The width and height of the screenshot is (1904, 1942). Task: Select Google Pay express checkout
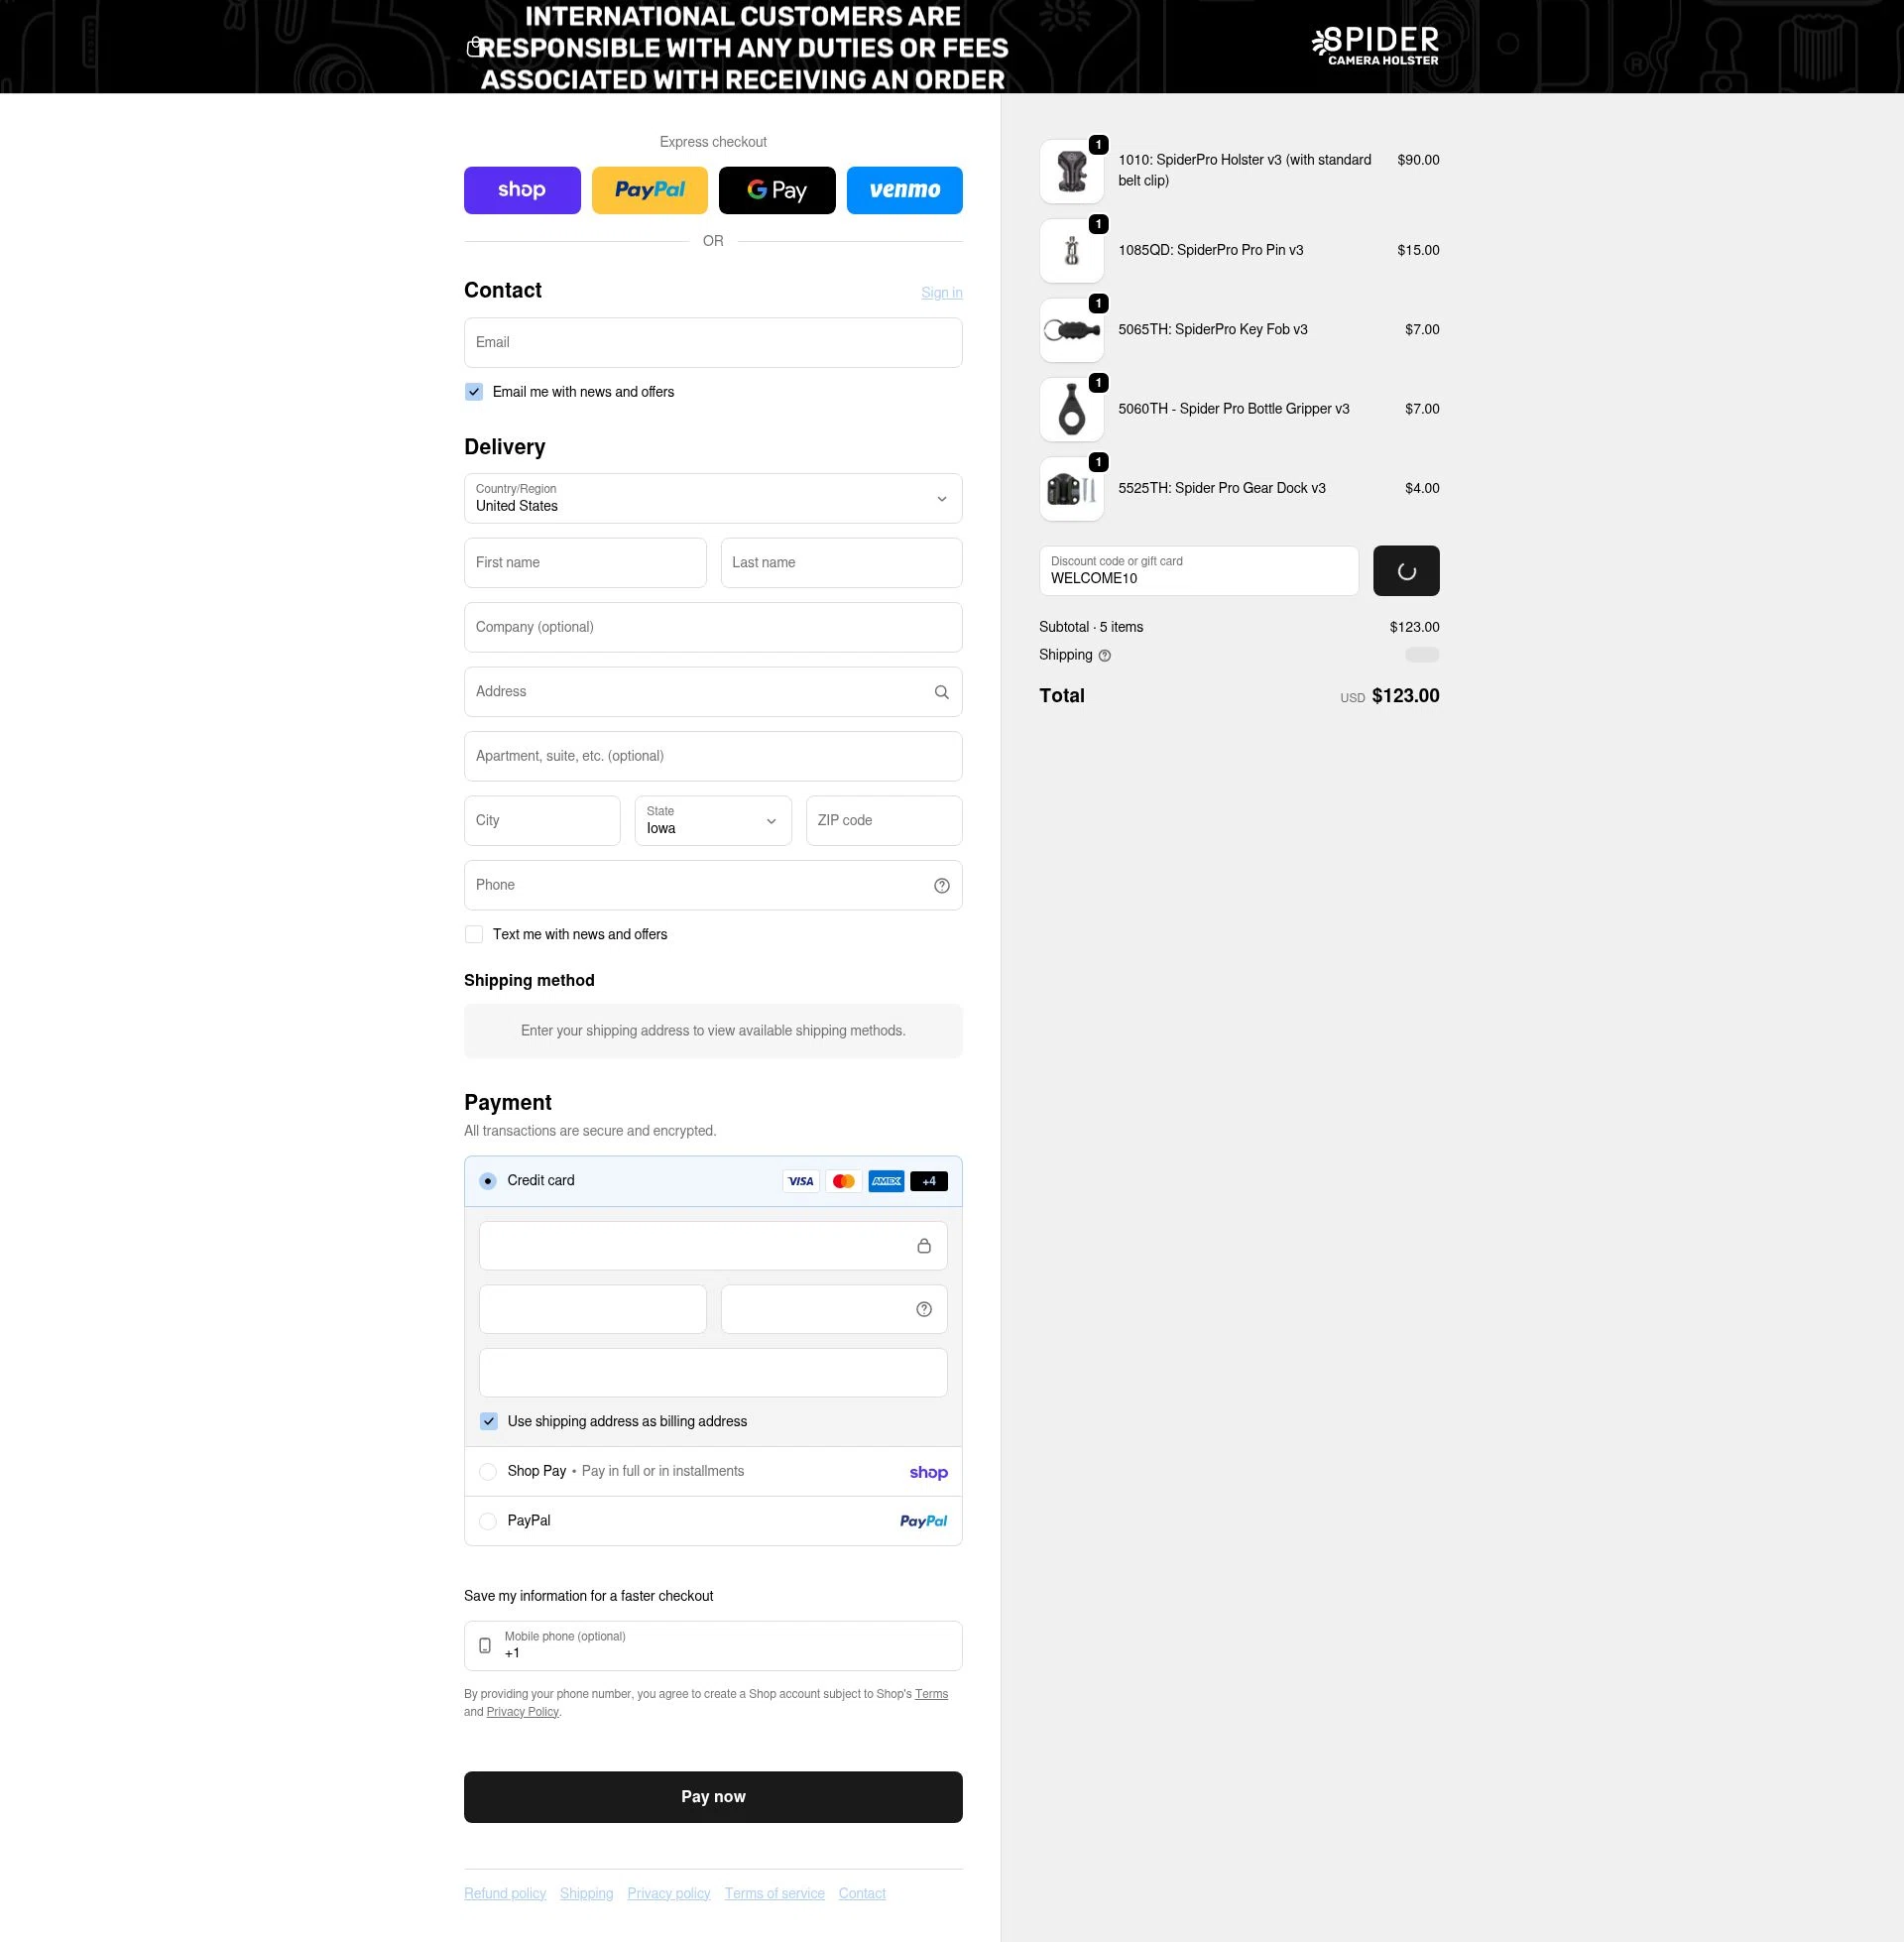[x=777, y=190]
